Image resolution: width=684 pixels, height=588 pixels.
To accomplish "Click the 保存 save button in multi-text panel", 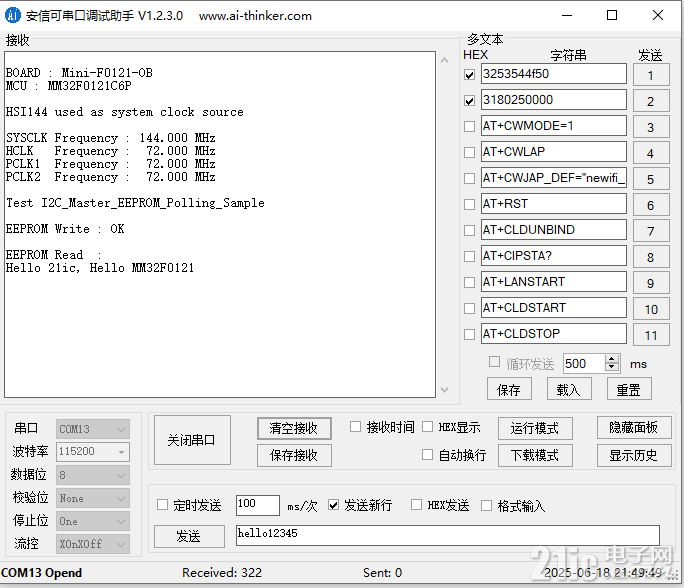I will (509, 389).
